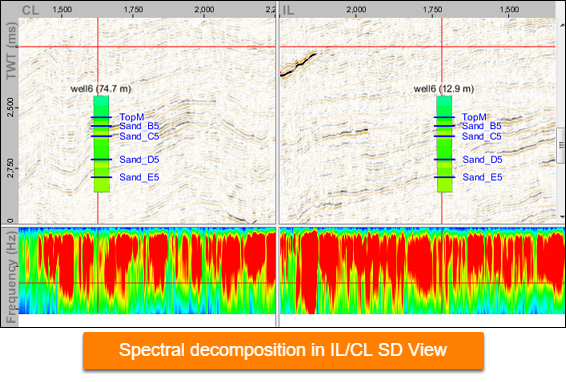Click the 1,500 tick on IL axis
This screenshot has width=566, height=382.
(x=509, y=9)
